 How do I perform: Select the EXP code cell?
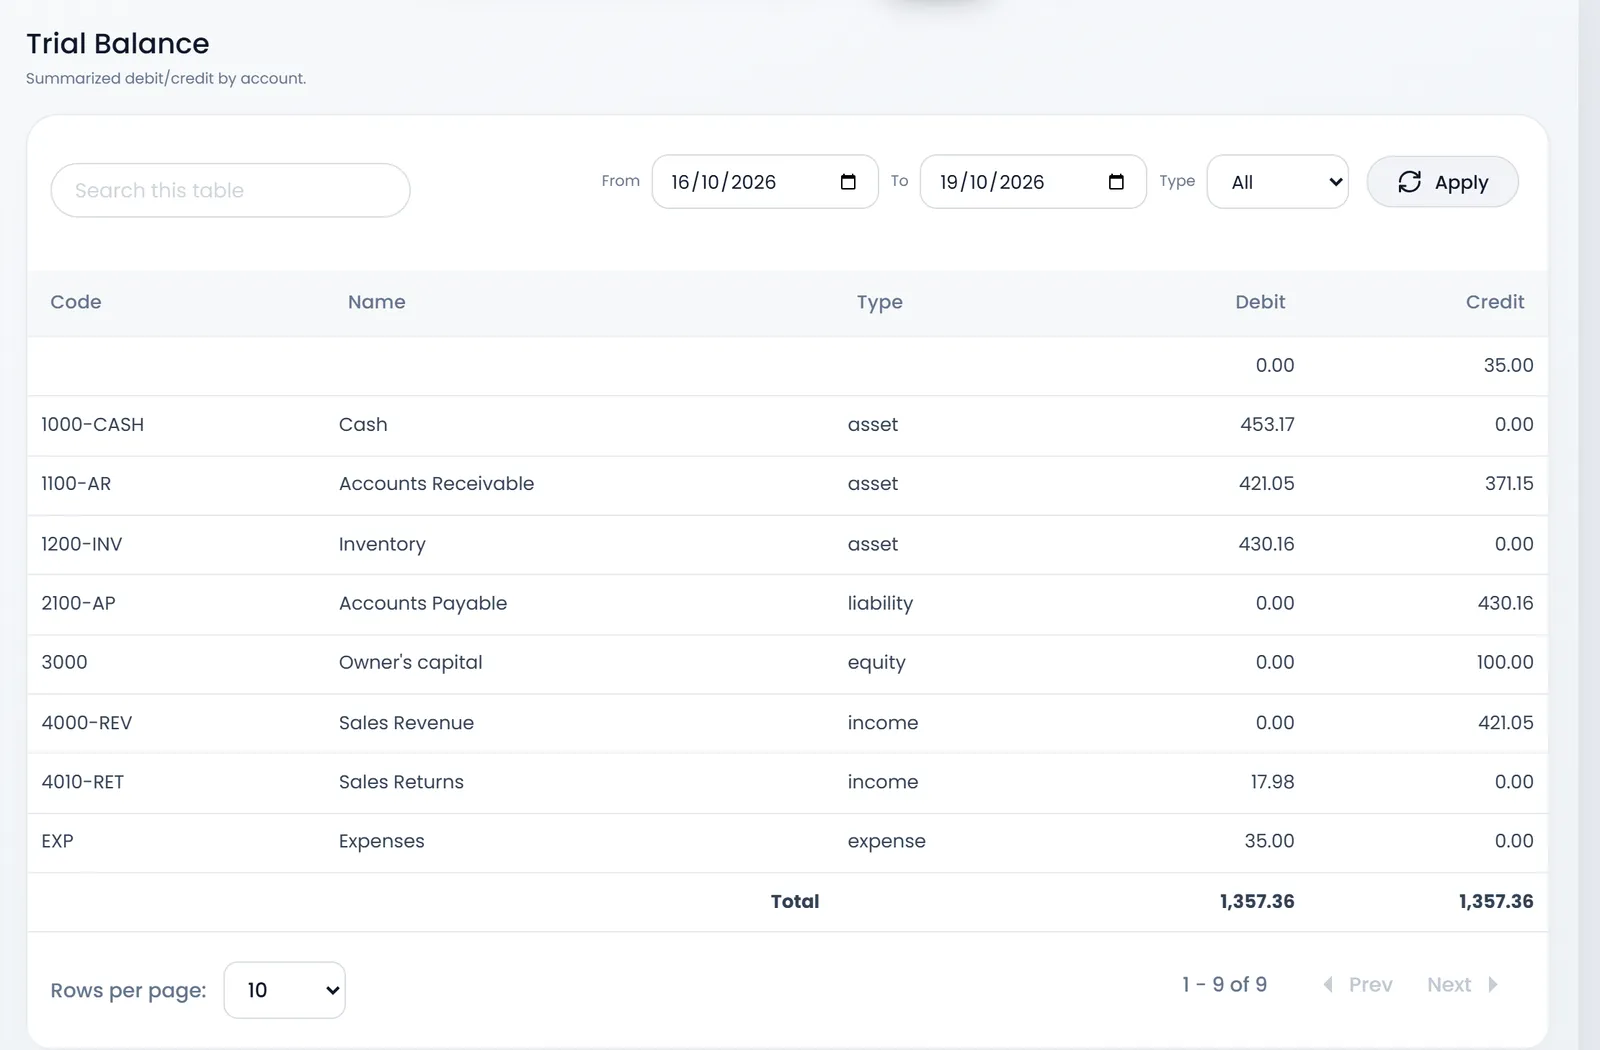click(x=57, y=841)
